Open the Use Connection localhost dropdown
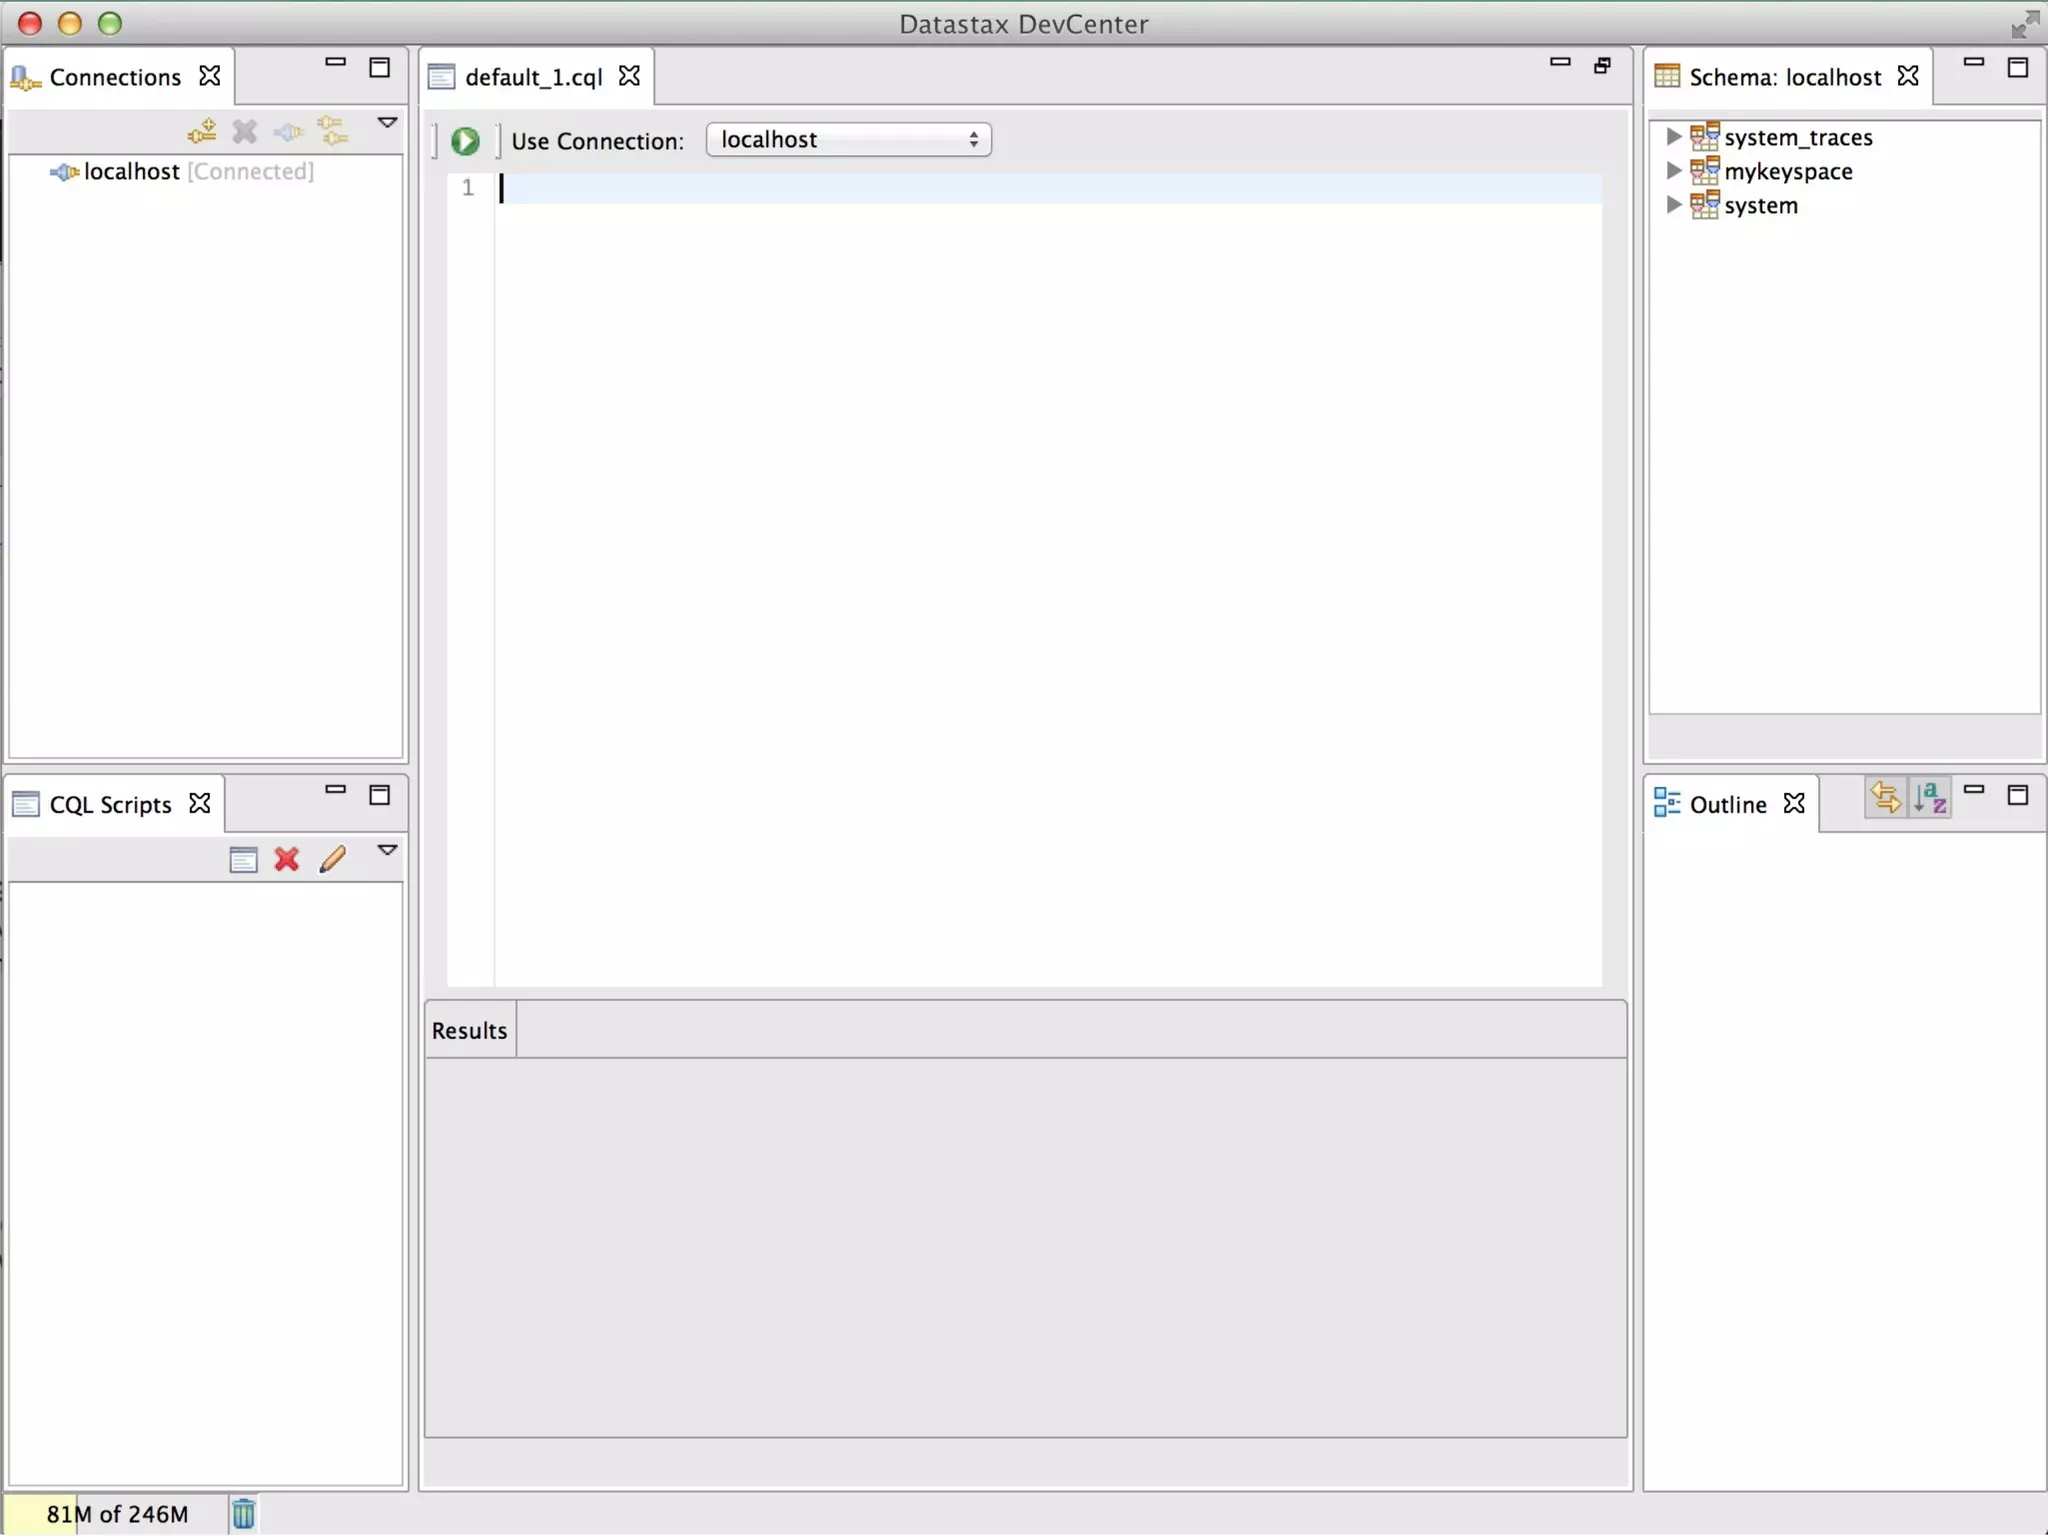2048x1536 pixels. point(848,140)
